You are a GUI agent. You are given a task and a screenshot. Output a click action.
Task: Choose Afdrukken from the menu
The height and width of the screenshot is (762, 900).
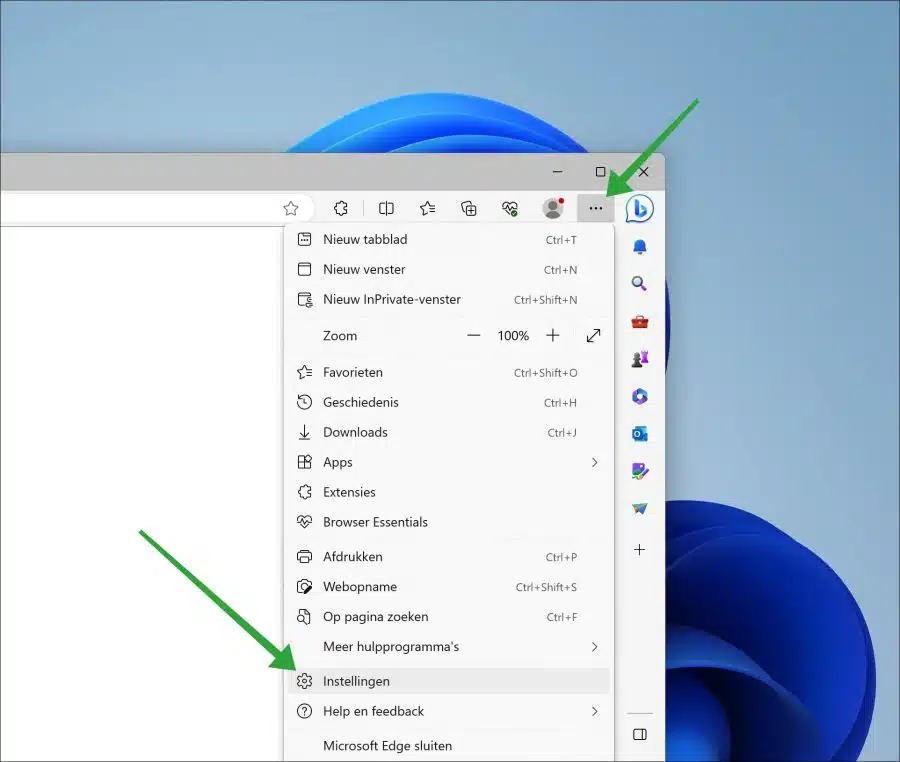(x=449, y=557)
